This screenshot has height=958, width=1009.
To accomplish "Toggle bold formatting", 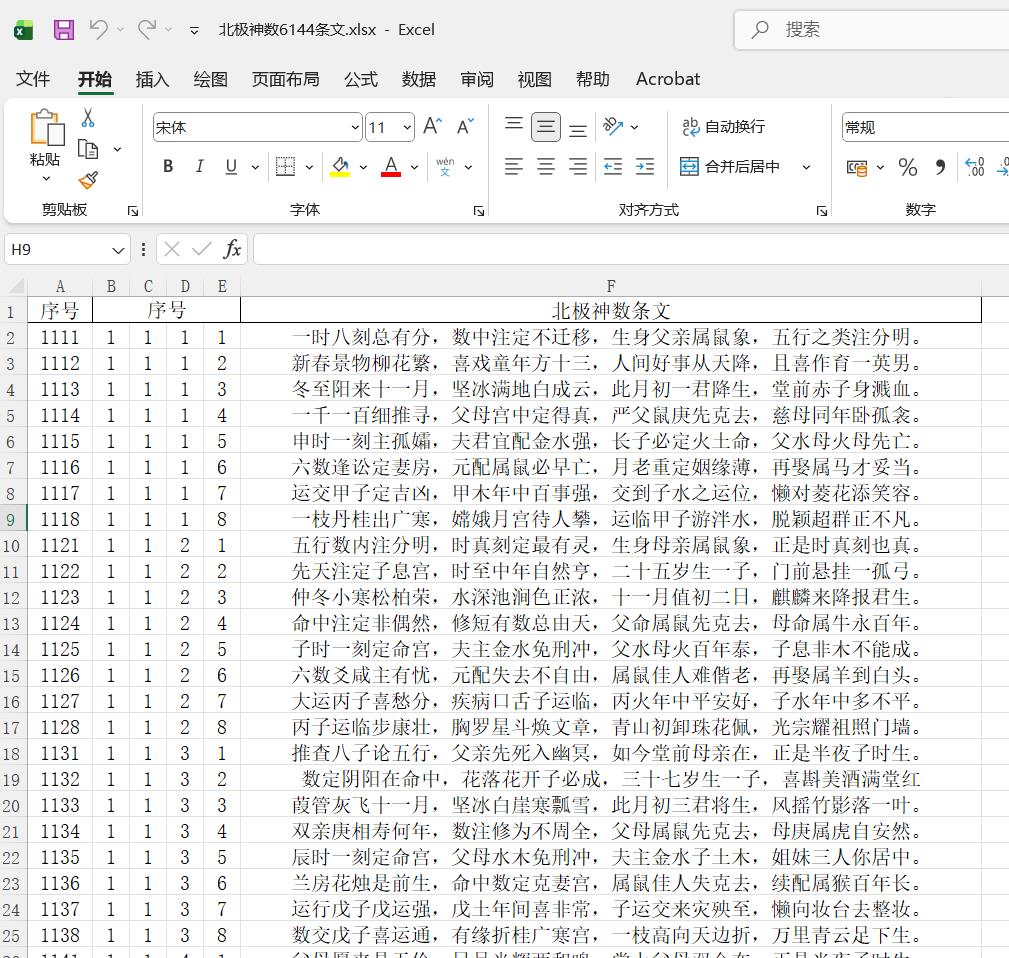I will pos(167,166).
